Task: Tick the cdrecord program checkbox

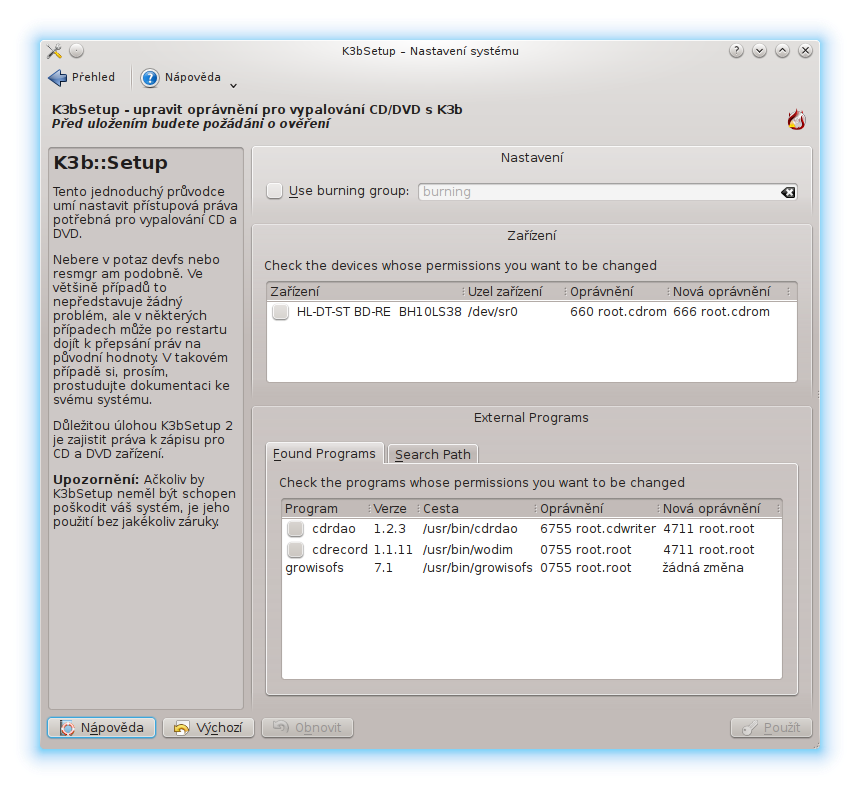Action: 295,549
